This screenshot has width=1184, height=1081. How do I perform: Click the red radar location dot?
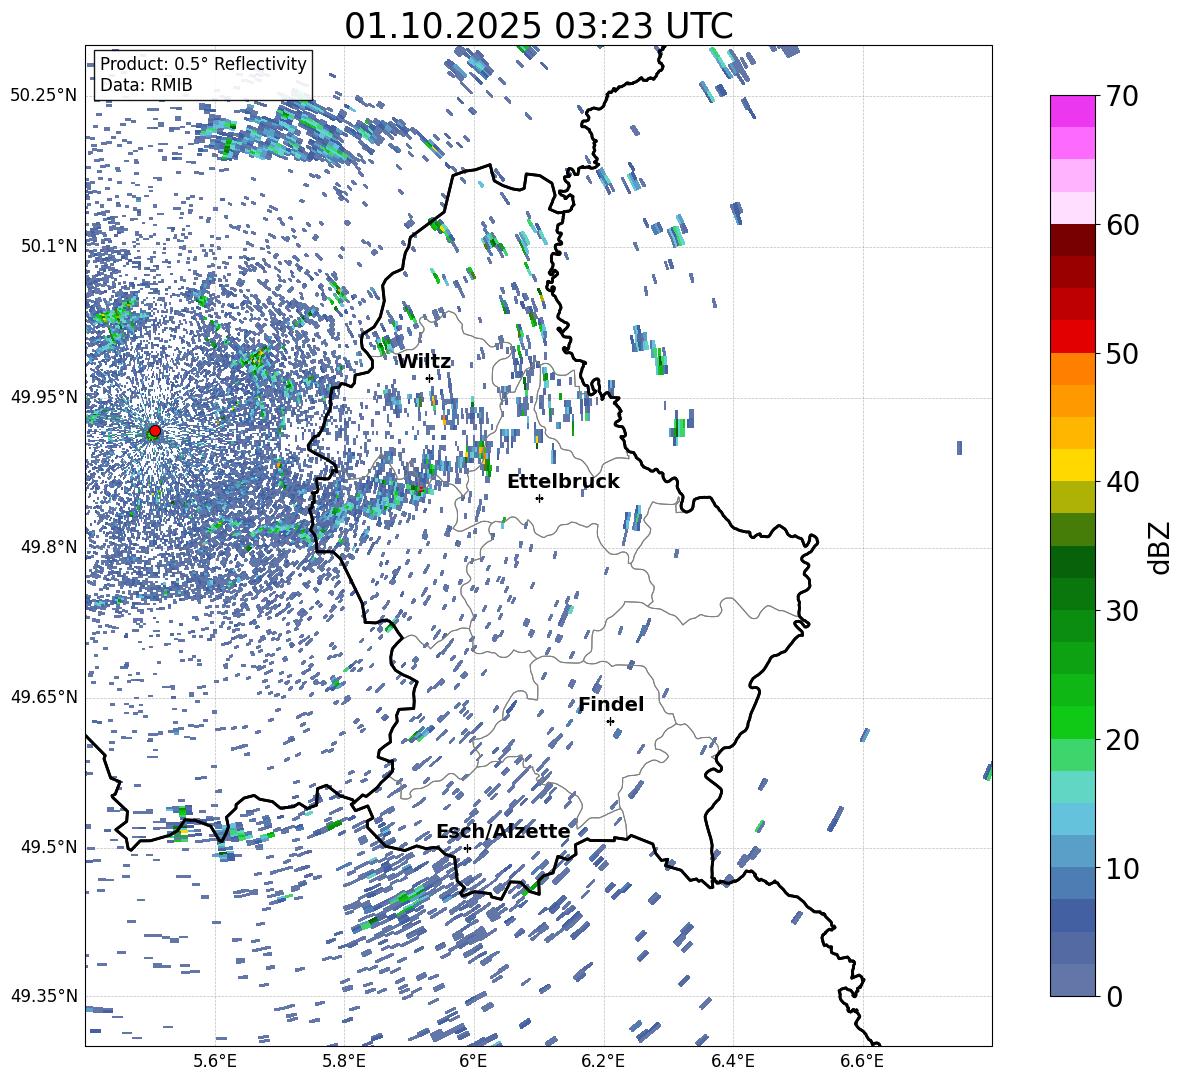click(155, 431)
